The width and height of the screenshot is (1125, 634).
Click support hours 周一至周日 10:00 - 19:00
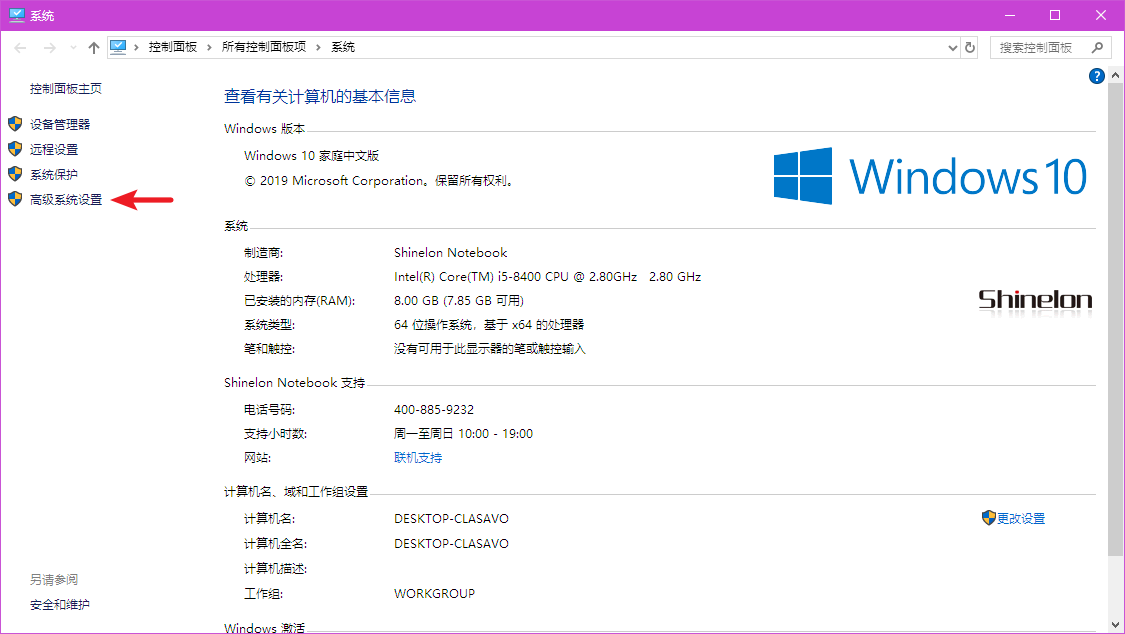(x=463, y=434)
